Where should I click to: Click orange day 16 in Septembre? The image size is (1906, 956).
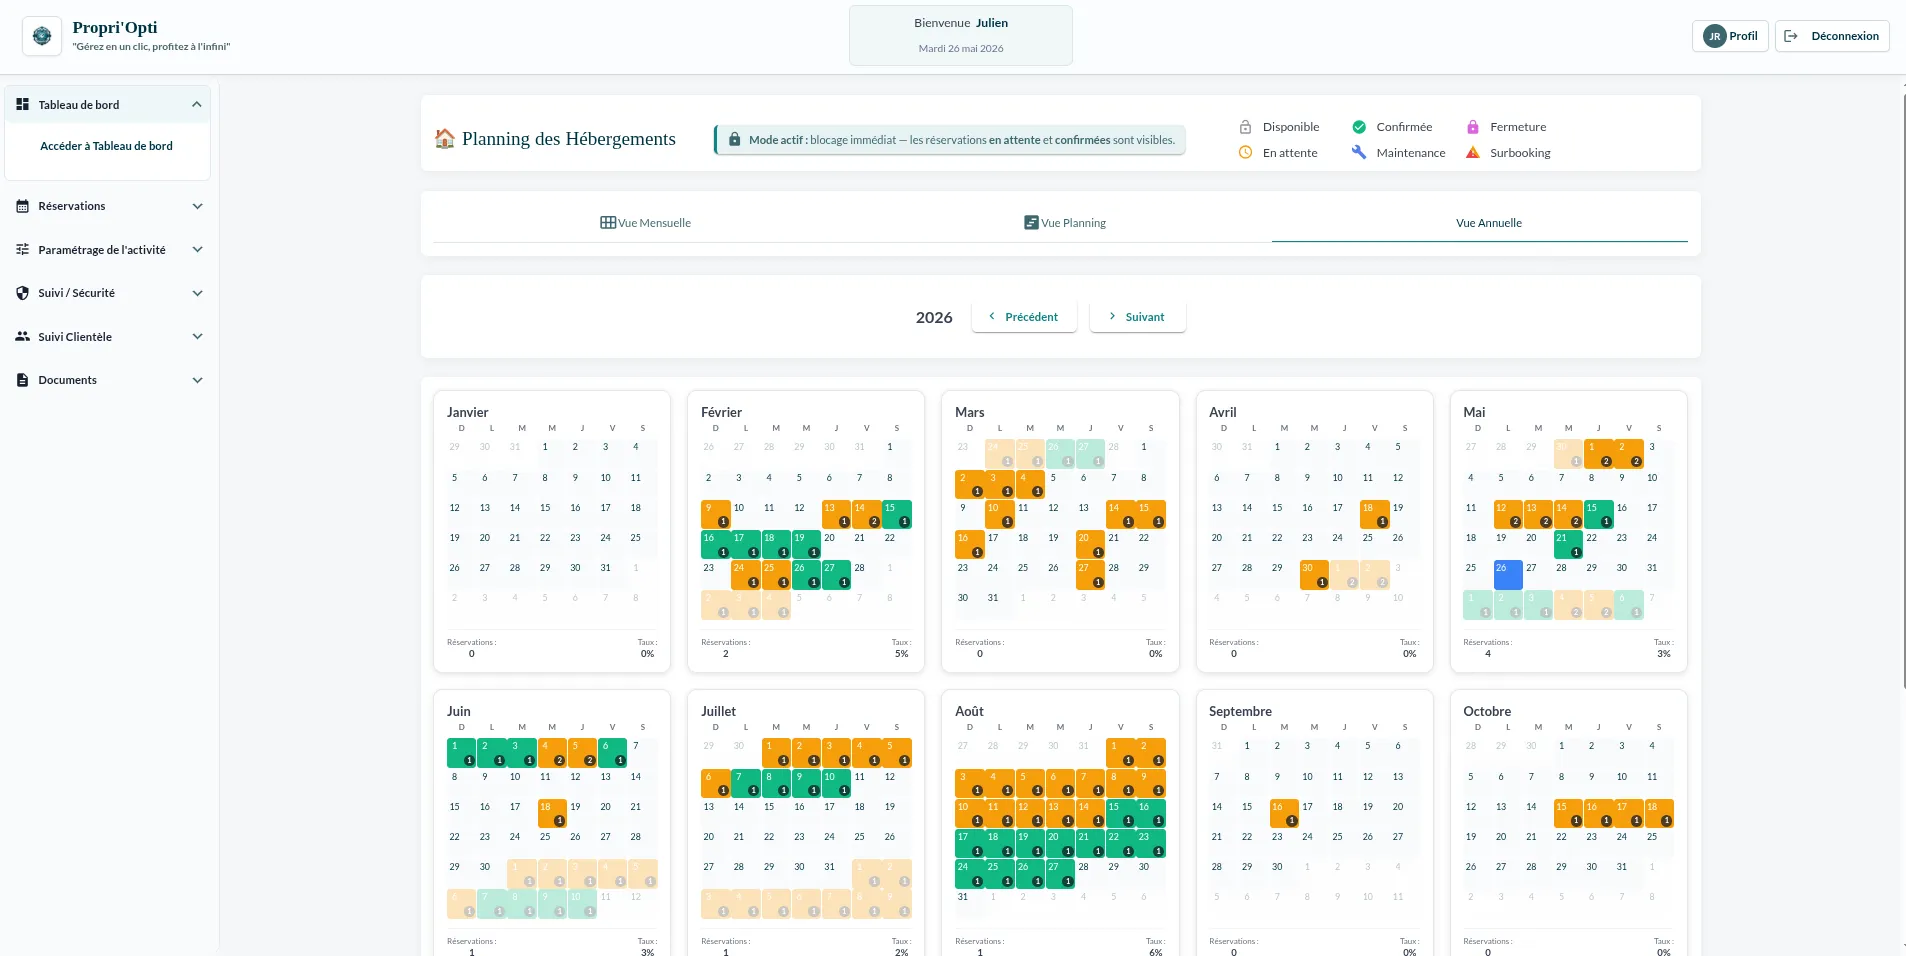point(1284,813)
